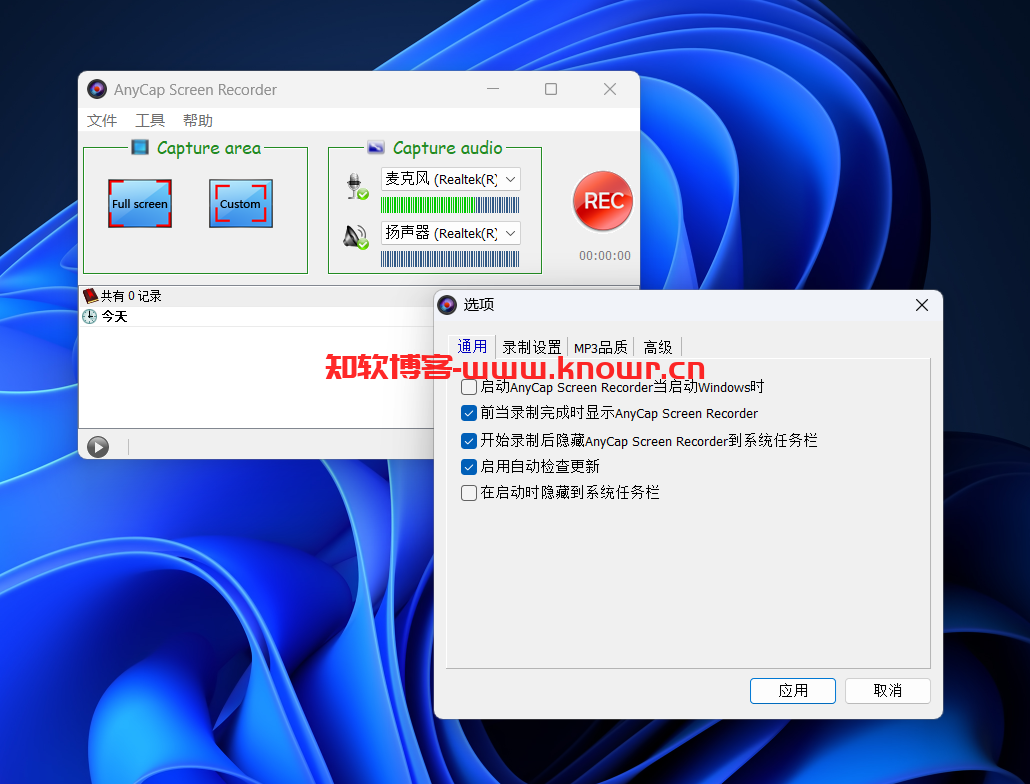Switch to the MP3品质 tab

600,347
